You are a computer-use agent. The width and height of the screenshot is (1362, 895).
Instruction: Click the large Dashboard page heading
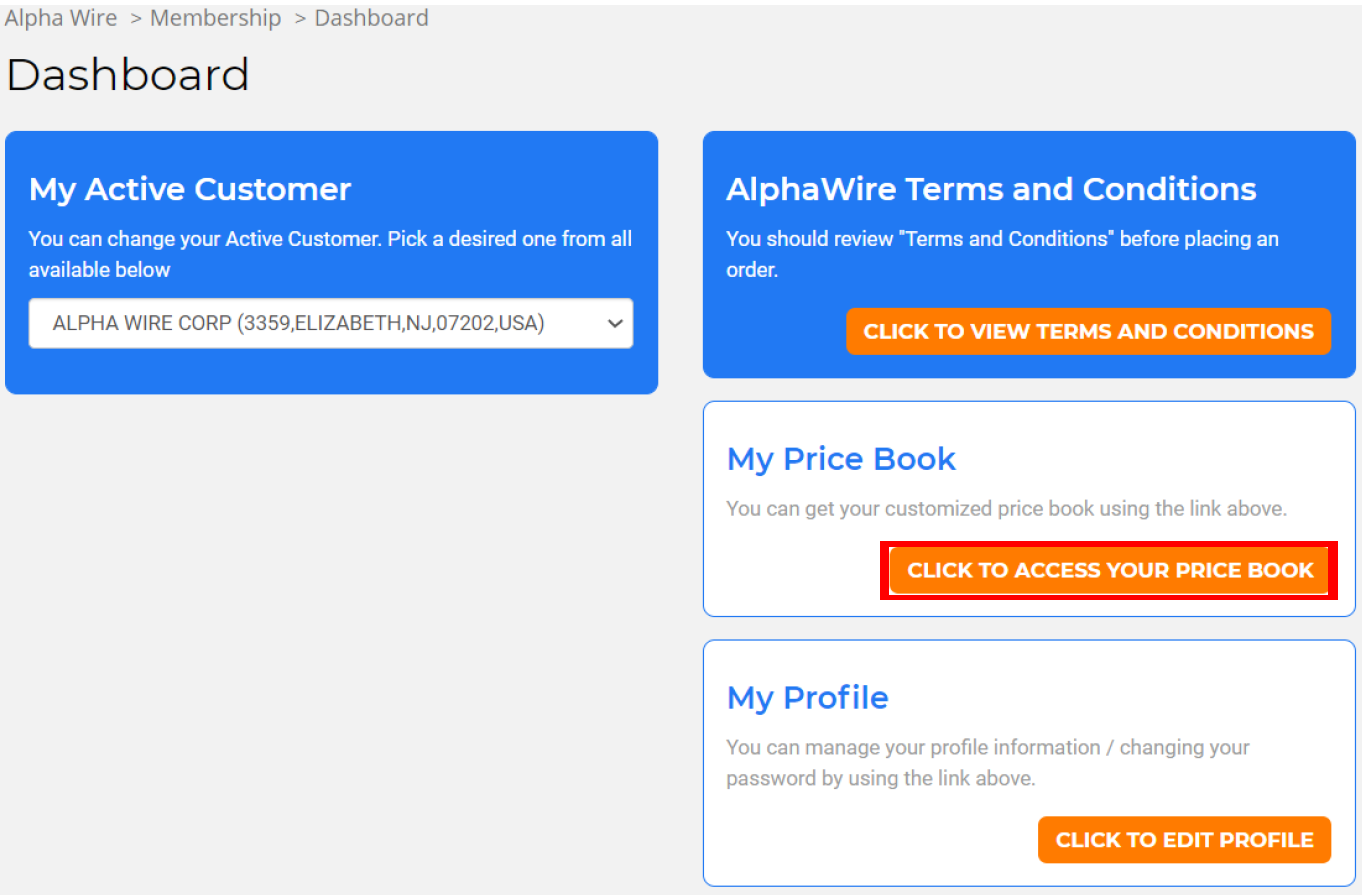(x=128, y=75)
